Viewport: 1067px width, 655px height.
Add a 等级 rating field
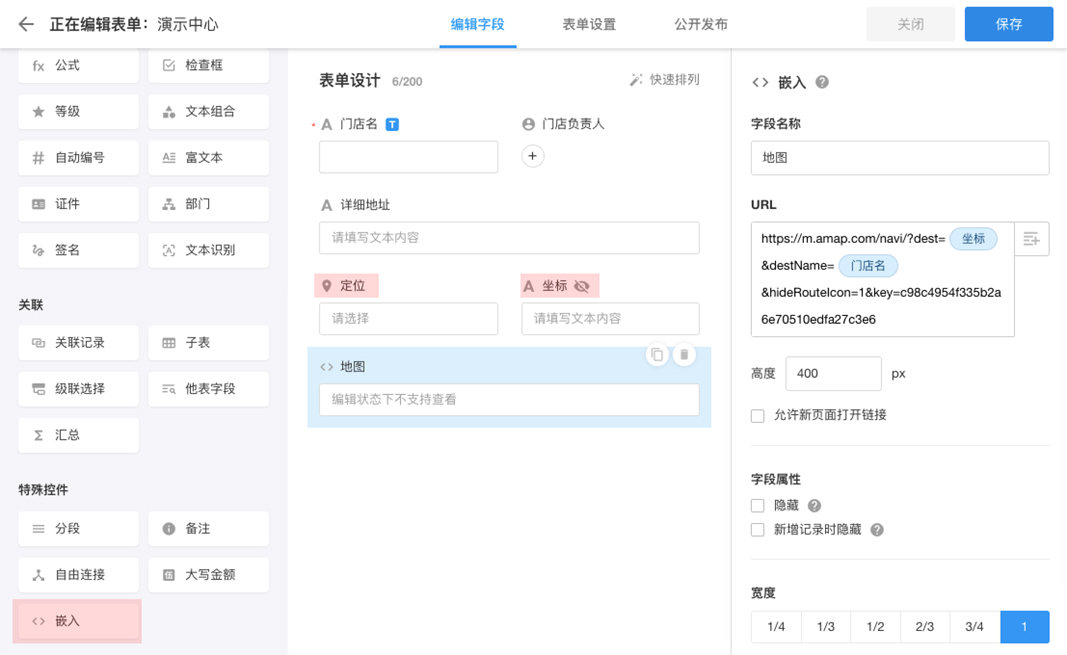coord(78,112)
